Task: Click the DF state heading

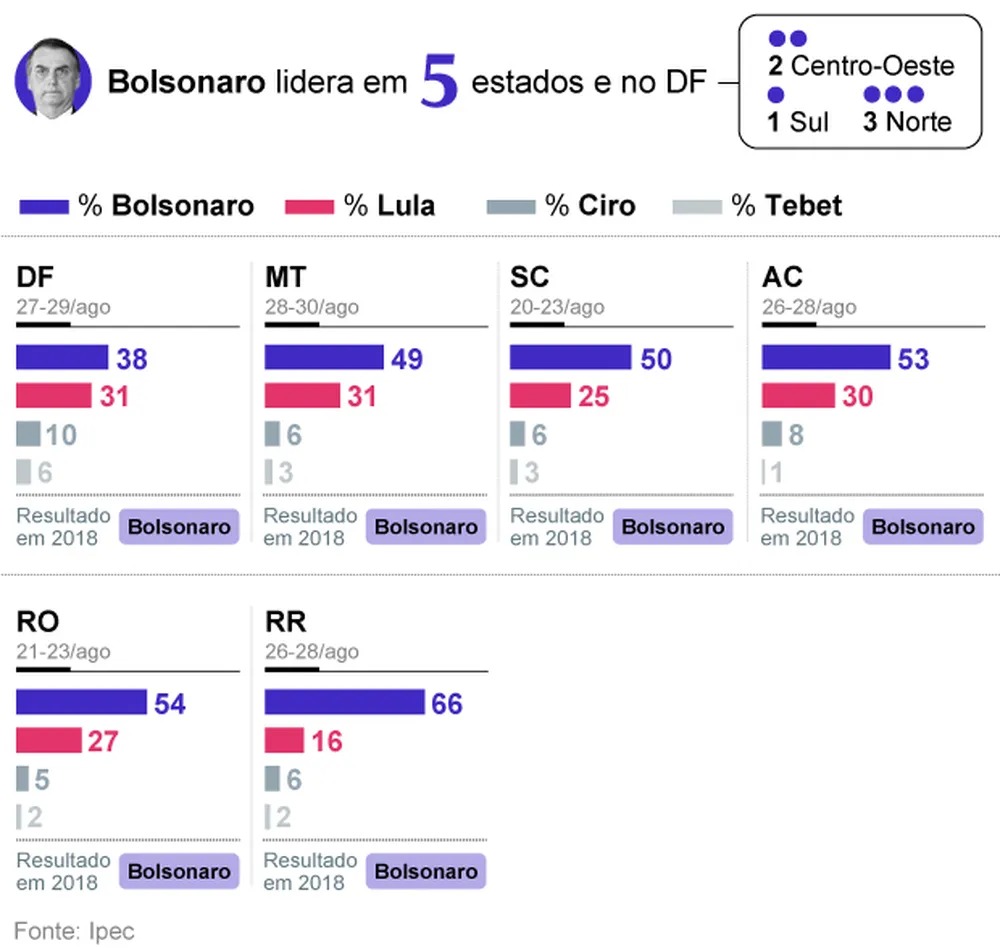Action: [35, 277]
